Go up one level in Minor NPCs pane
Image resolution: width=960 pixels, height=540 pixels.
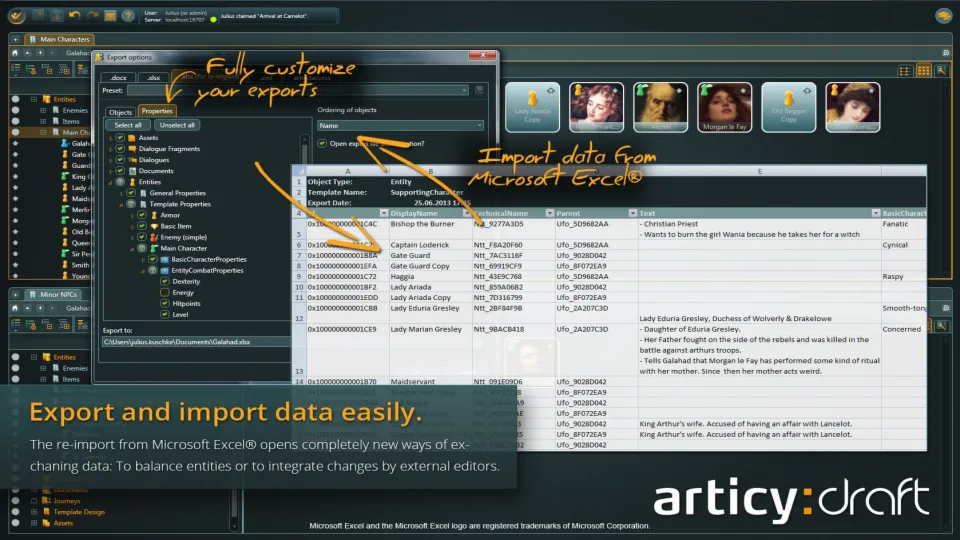pyautogui.click(x=28, y=308)
